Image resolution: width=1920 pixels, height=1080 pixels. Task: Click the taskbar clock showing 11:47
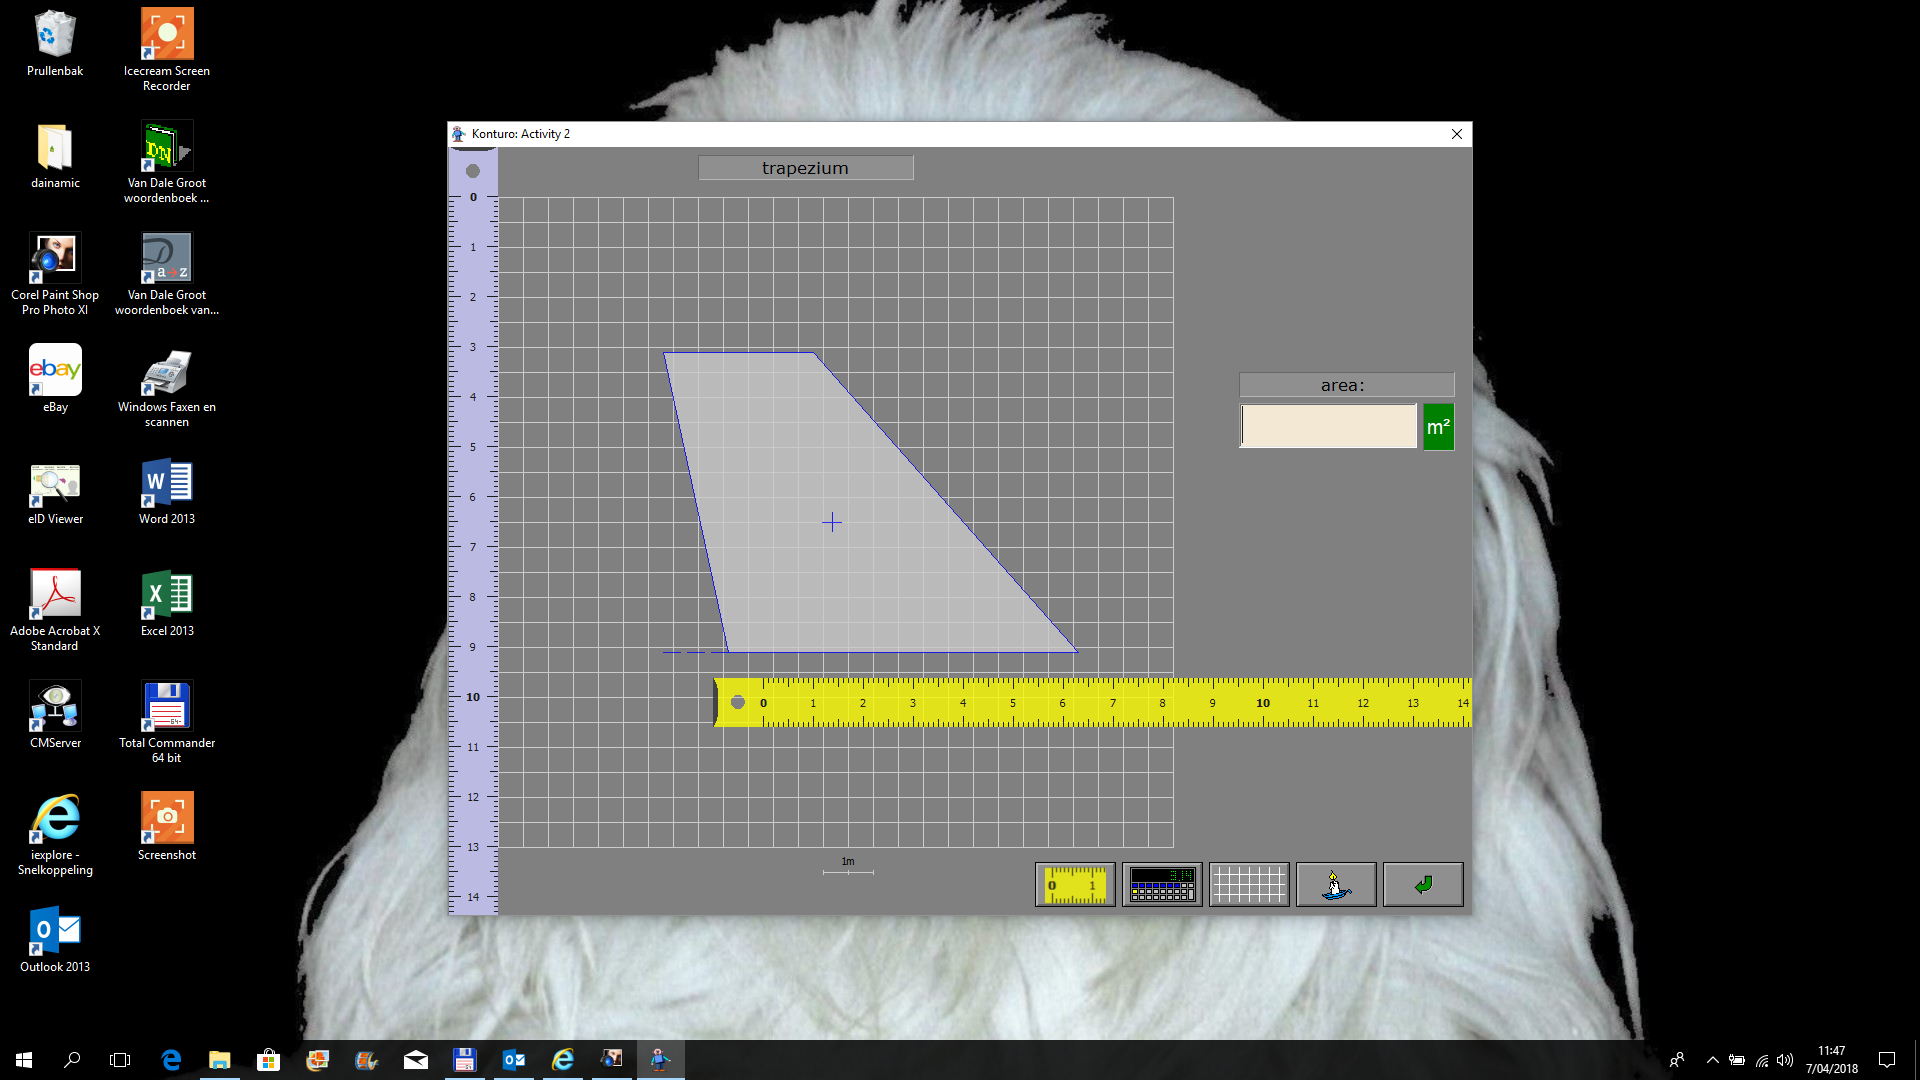(x=1831, y=1060)
